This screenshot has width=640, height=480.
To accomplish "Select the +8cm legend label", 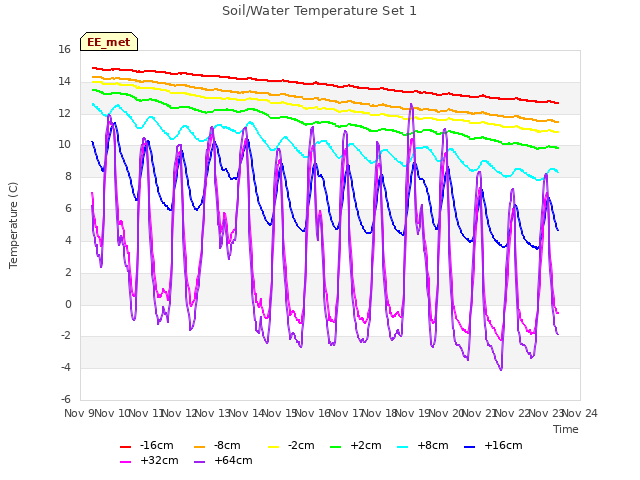I will click(433, 445).
